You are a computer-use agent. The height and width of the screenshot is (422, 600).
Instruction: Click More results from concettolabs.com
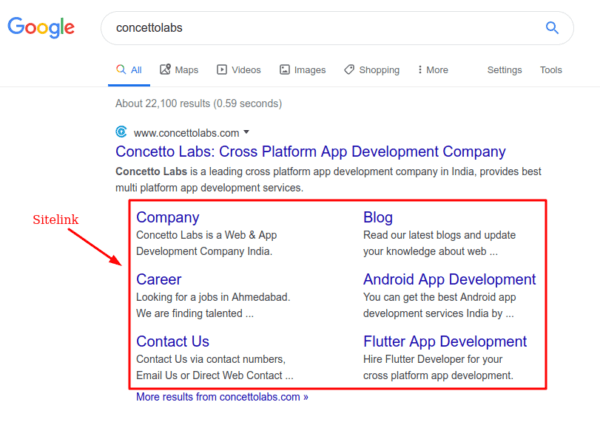[x=222, y=396]
